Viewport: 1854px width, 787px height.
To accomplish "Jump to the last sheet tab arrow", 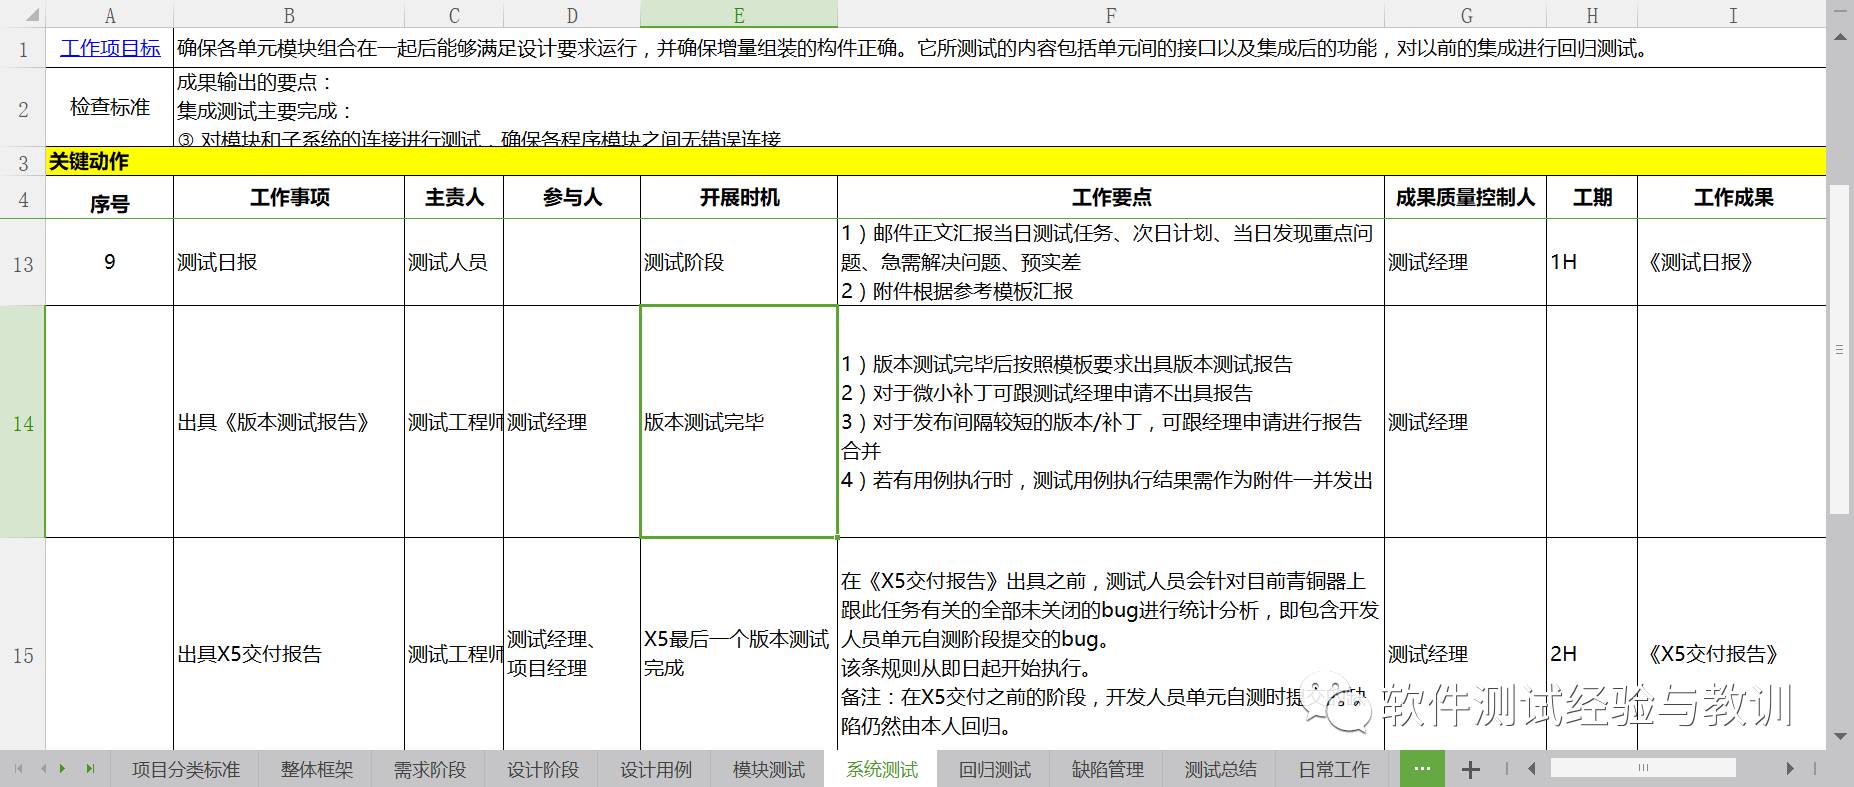I will click(89, 769).
